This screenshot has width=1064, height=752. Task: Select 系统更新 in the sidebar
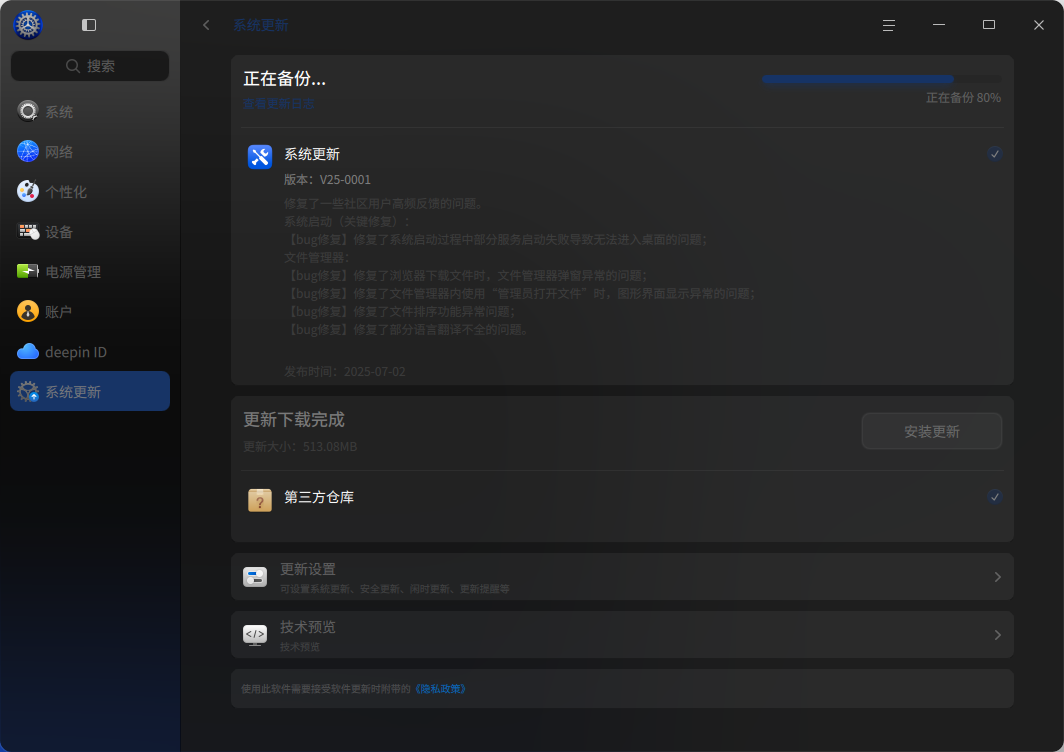pyautogui.click(x=90, y=391)
